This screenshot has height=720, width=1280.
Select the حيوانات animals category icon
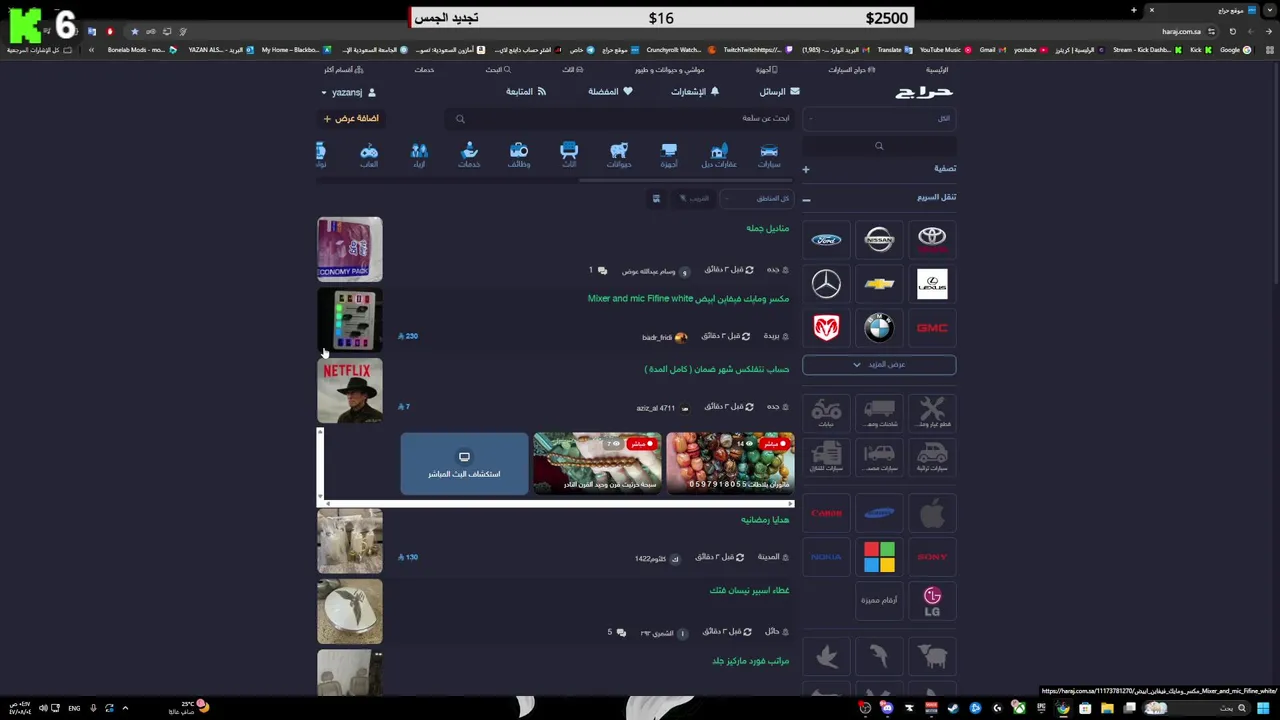pyautogui.click(x=619, y=155)
